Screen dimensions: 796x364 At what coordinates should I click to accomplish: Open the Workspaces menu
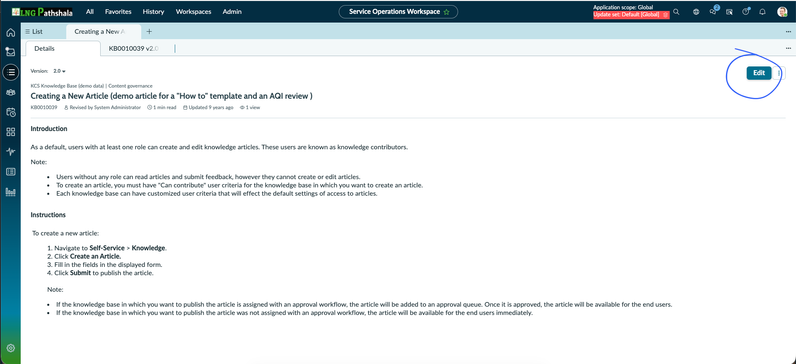[193, 12]
